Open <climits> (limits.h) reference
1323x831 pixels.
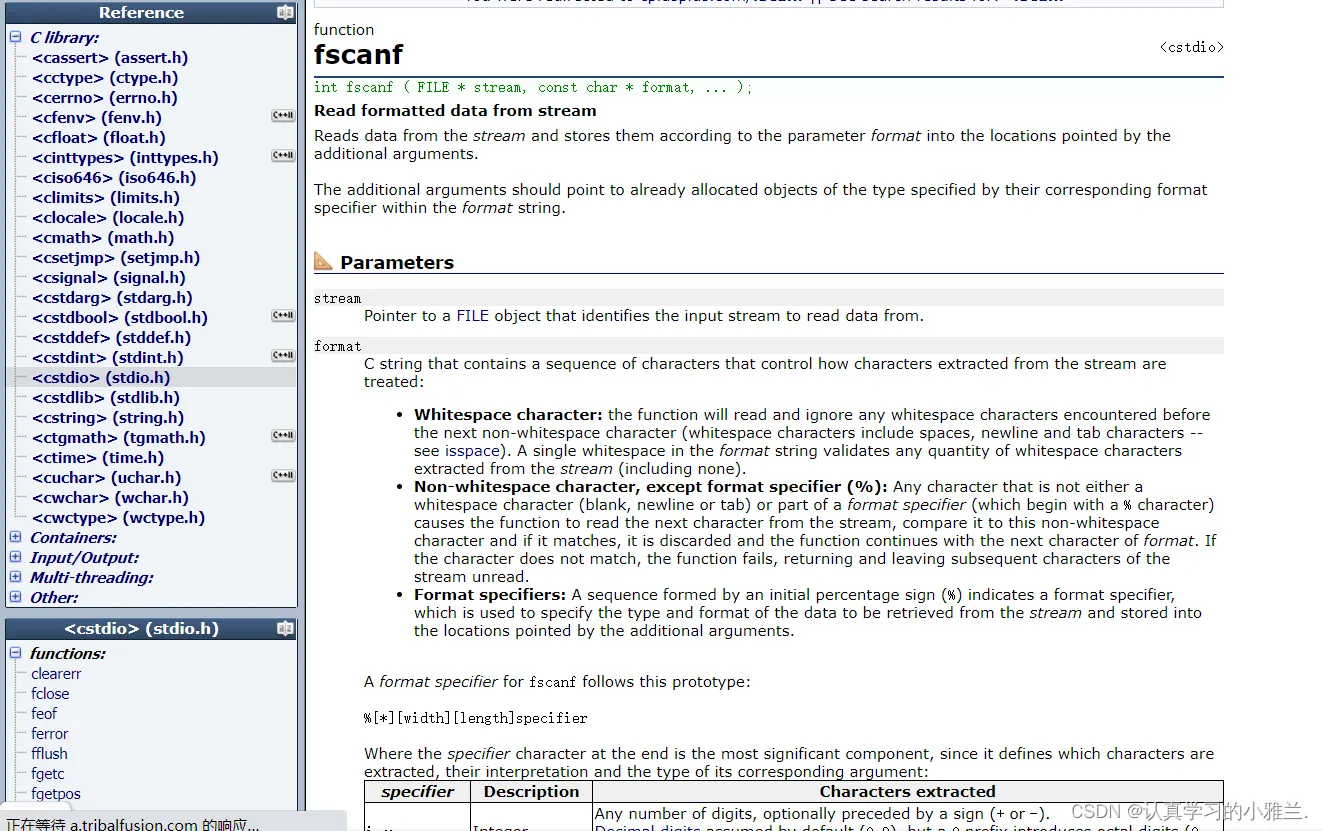click(106, 198)
